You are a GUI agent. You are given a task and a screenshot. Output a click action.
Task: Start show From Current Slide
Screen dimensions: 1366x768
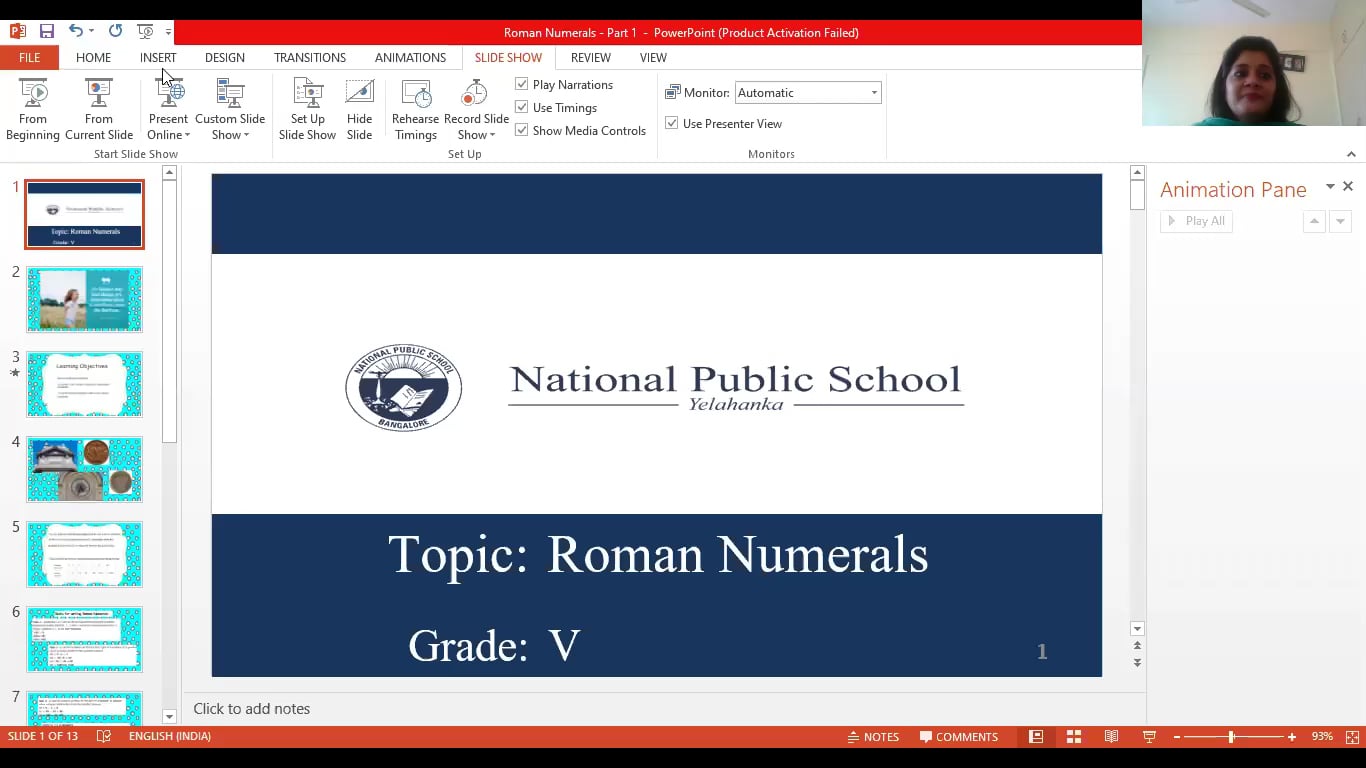(x=99, y=110)
